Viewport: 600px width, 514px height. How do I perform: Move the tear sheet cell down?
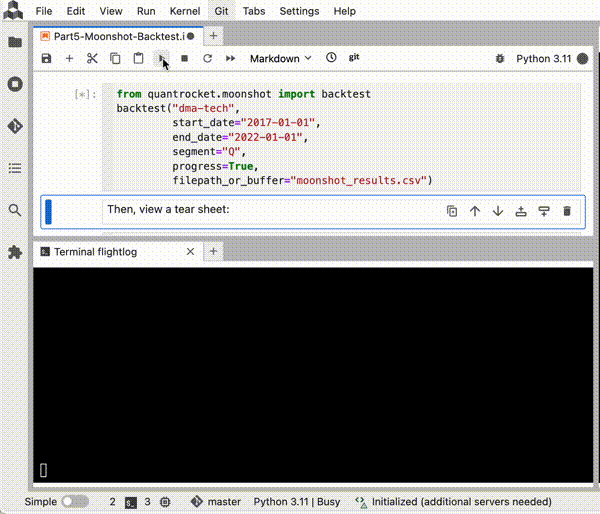point(498,211)
